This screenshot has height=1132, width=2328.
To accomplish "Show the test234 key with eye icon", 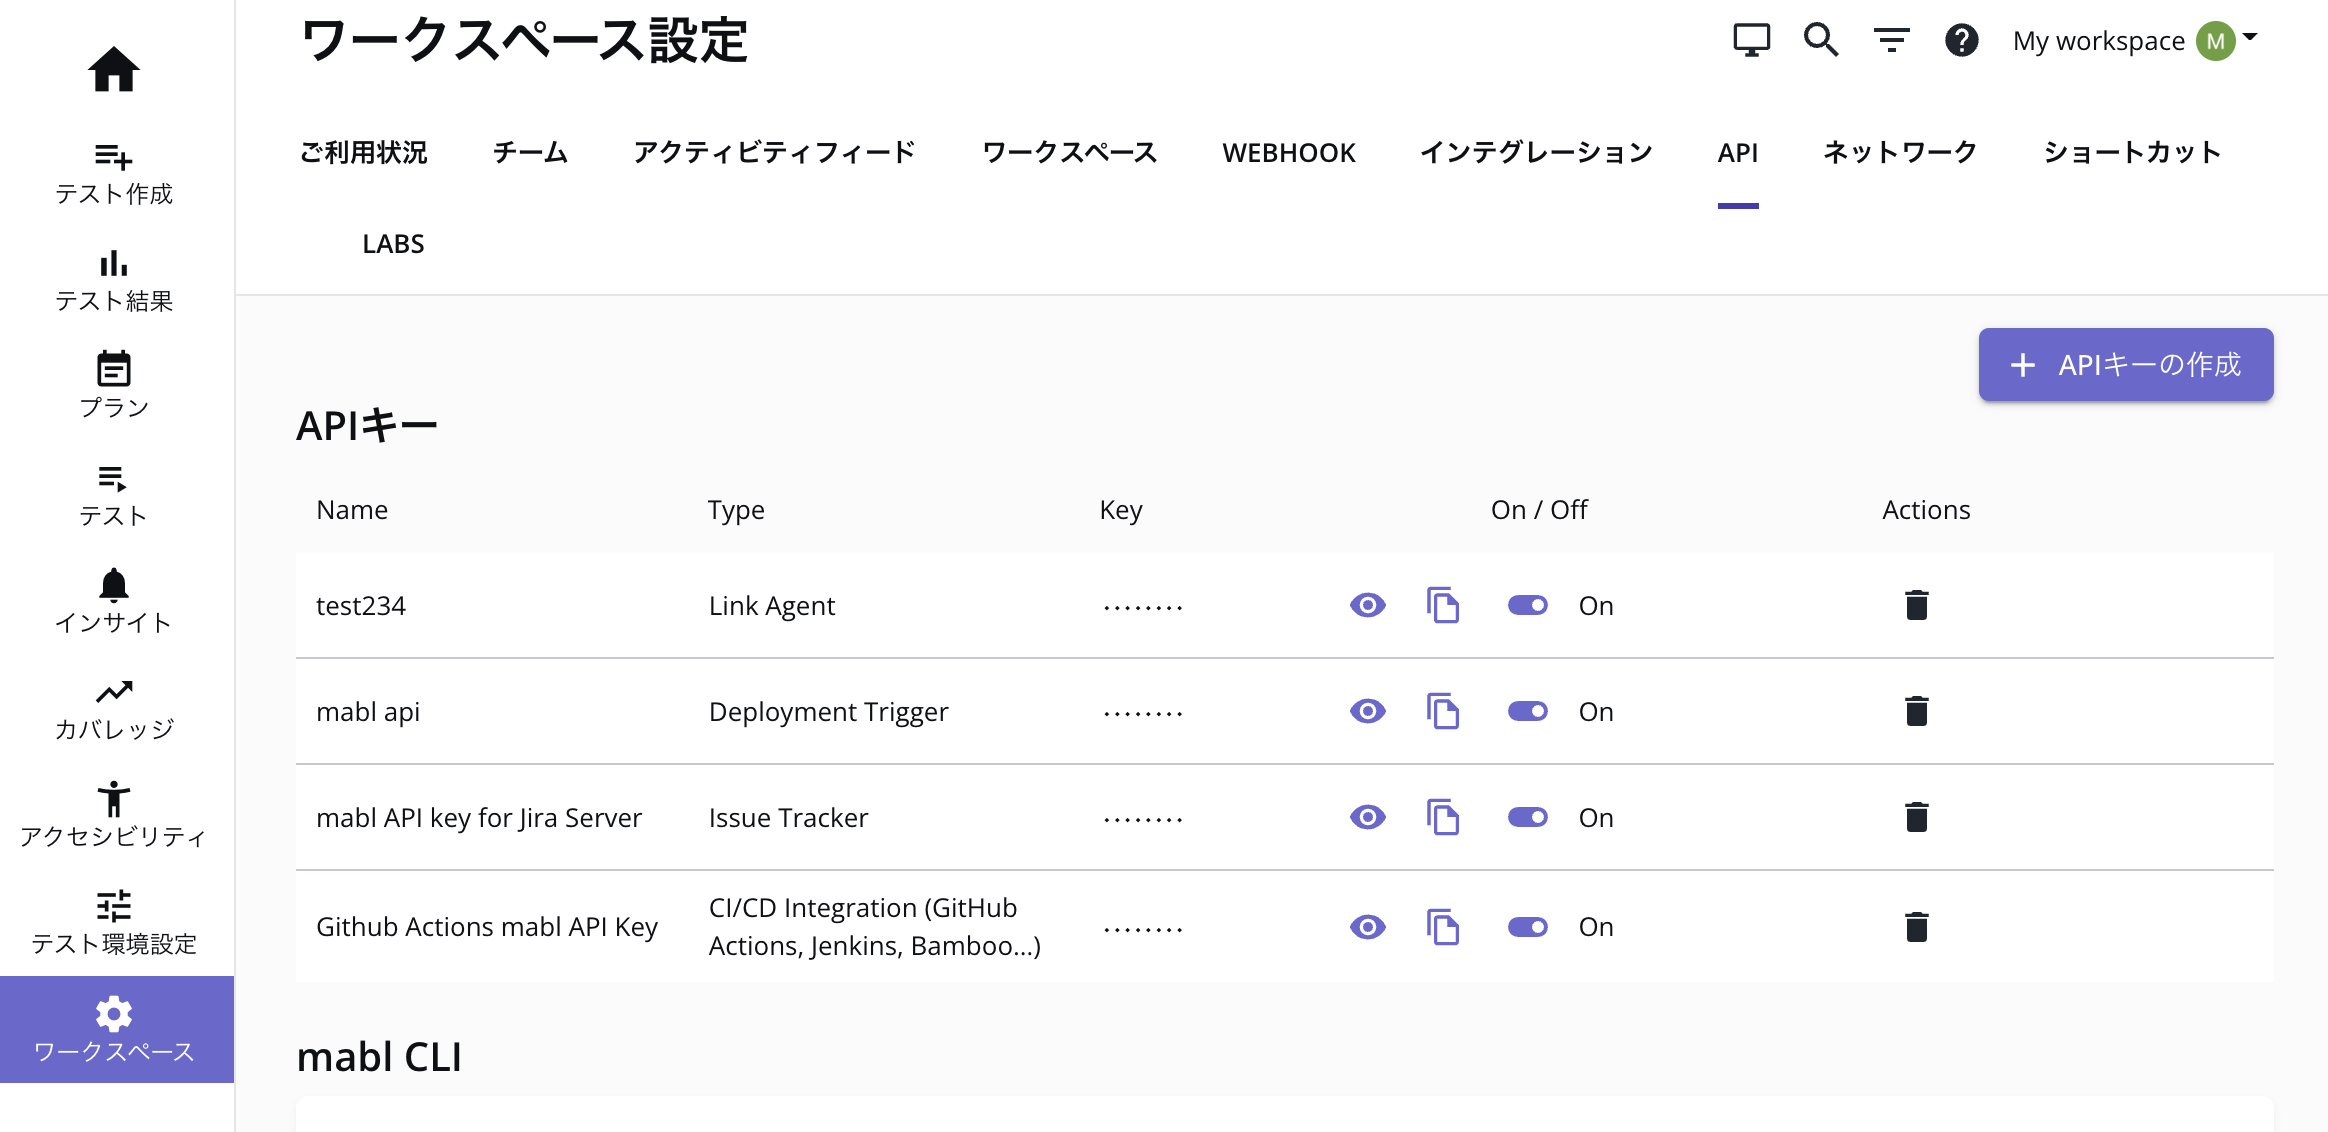I will click(1367, 605).
